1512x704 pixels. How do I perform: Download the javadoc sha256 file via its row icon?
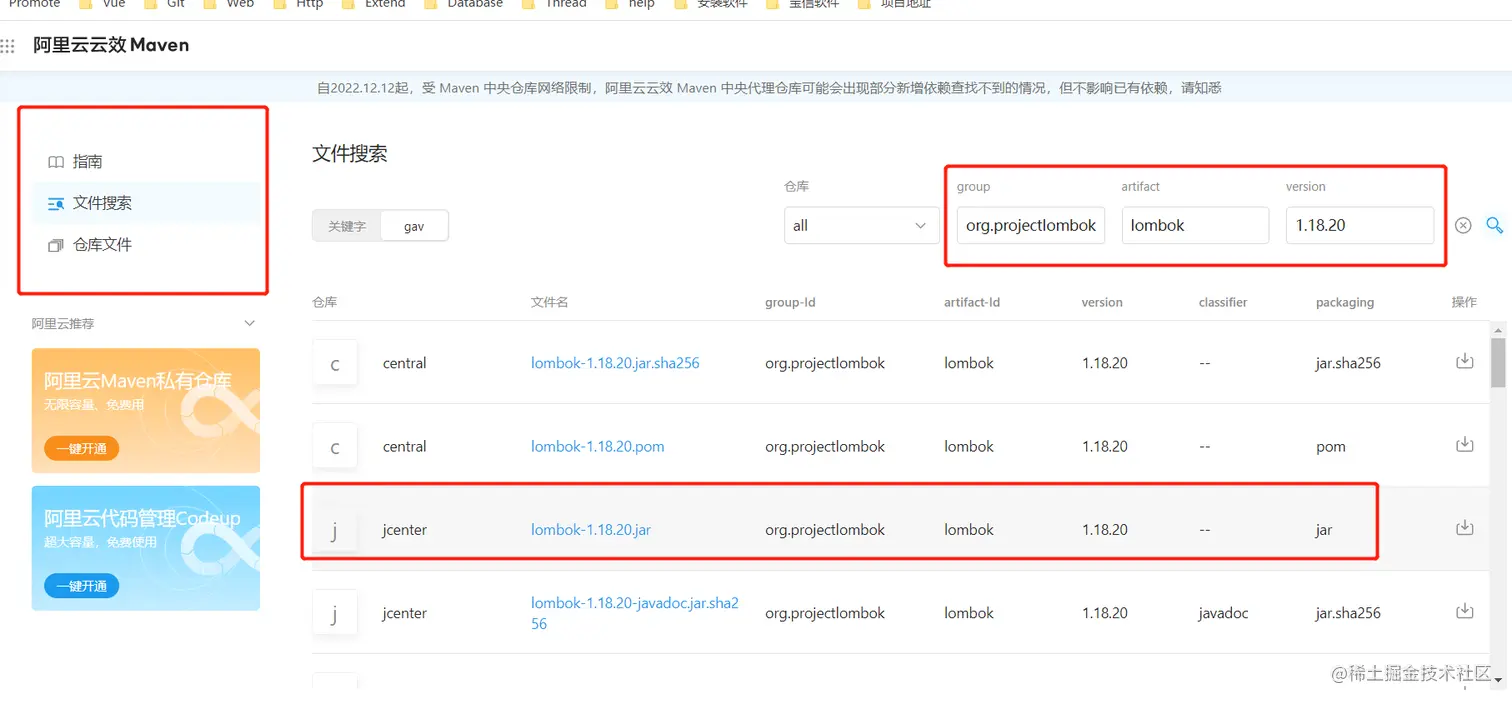1465,610
